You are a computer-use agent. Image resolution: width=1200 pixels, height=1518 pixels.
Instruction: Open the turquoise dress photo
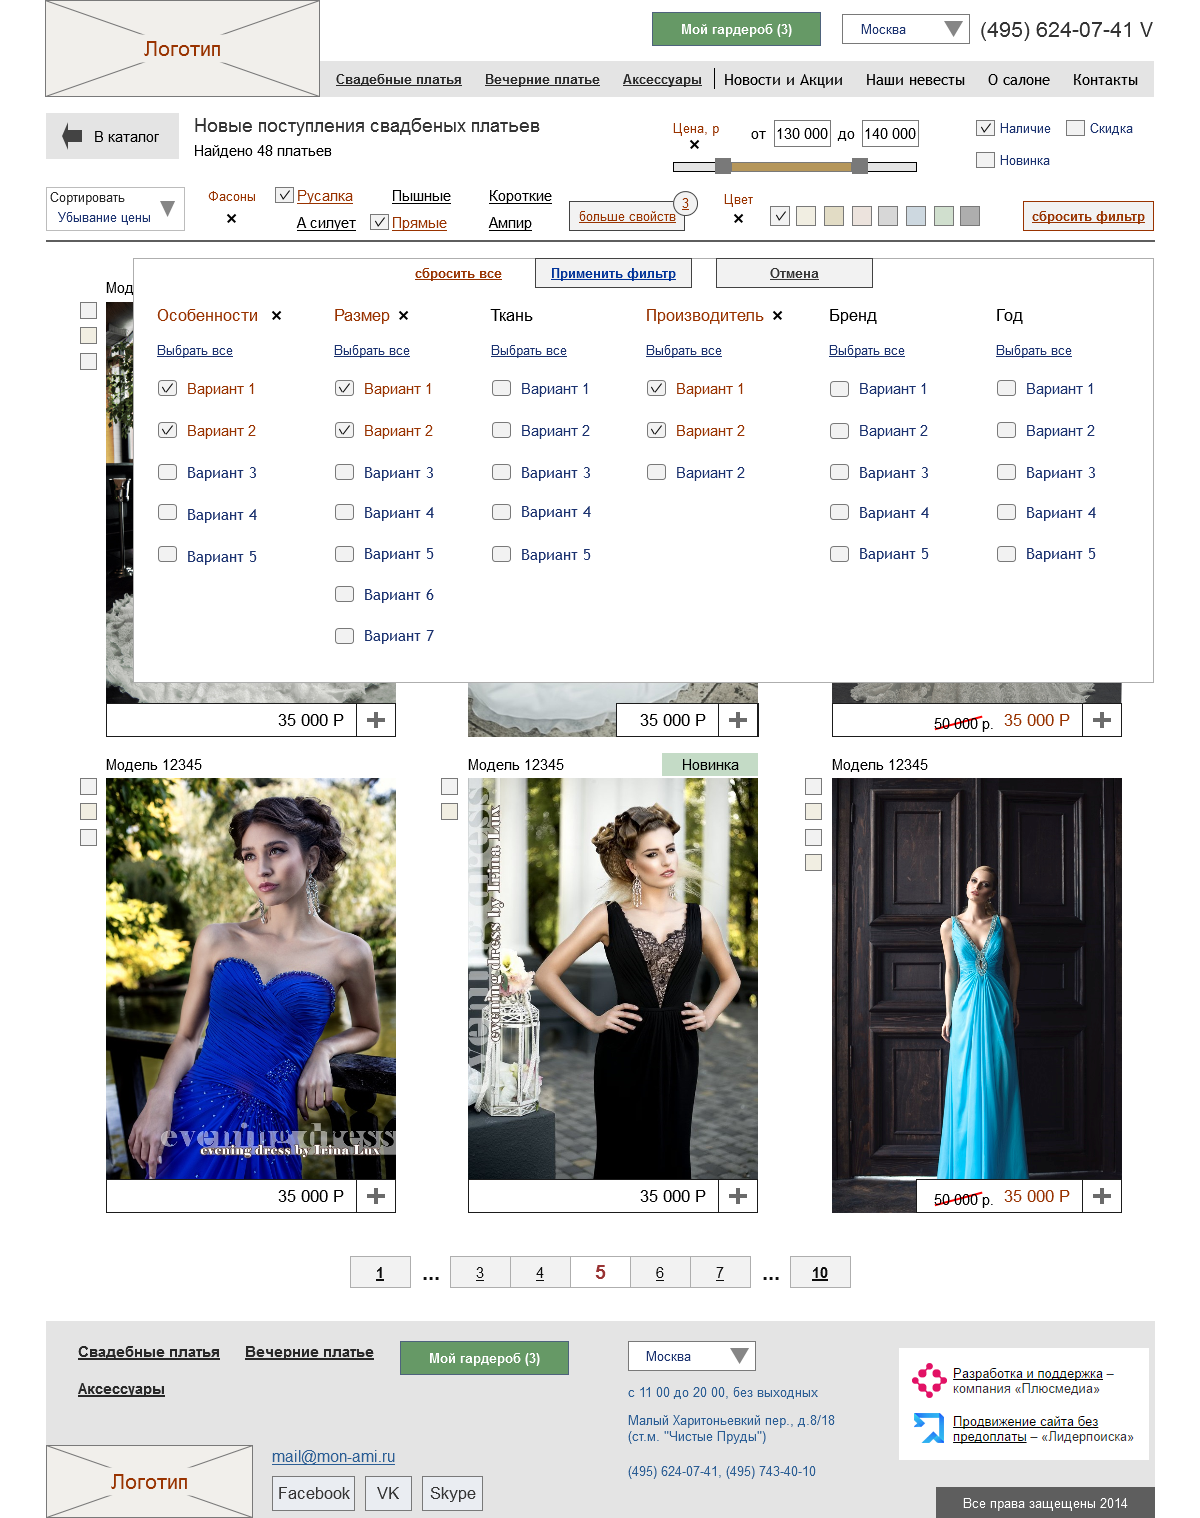977,979
